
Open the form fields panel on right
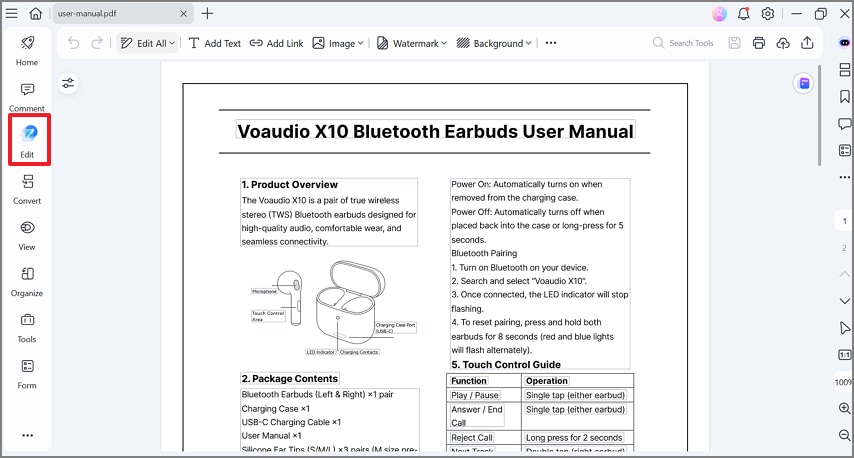point(845,150)
